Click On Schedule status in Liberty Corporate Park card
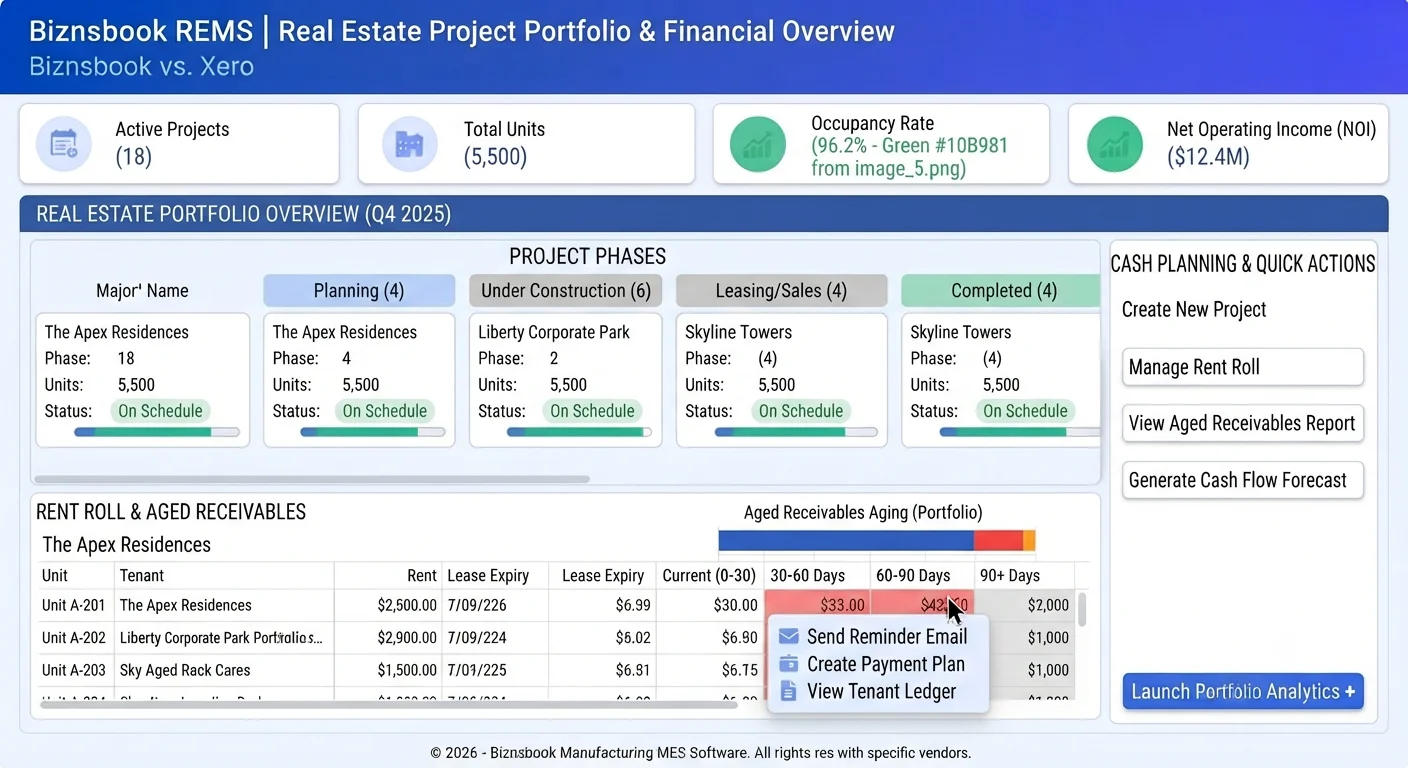This screenshot has height=768, width=1408. coord(592,411)
